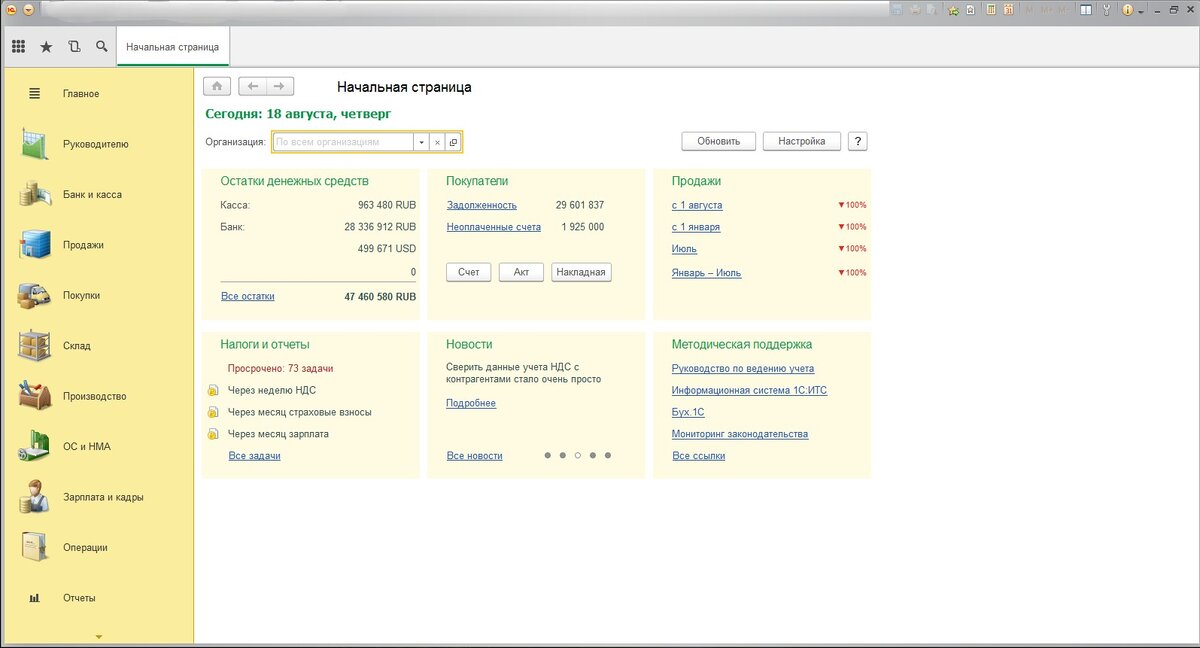This screenshot has height=648, width=1200.
Task: Click the Настройка button
Action: pyautogui.click(x=801, y=141)
